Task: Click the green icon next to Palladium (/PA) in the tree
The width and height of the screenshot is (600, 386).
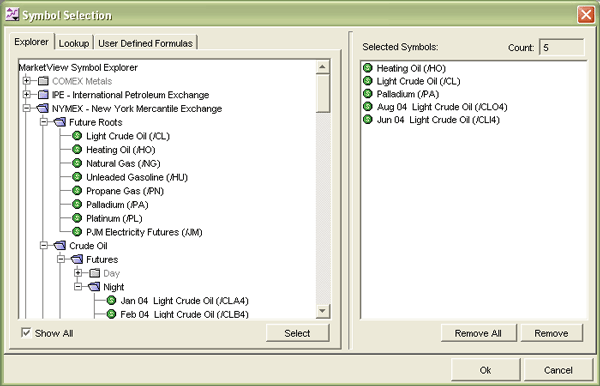Action: click(77, 204)
